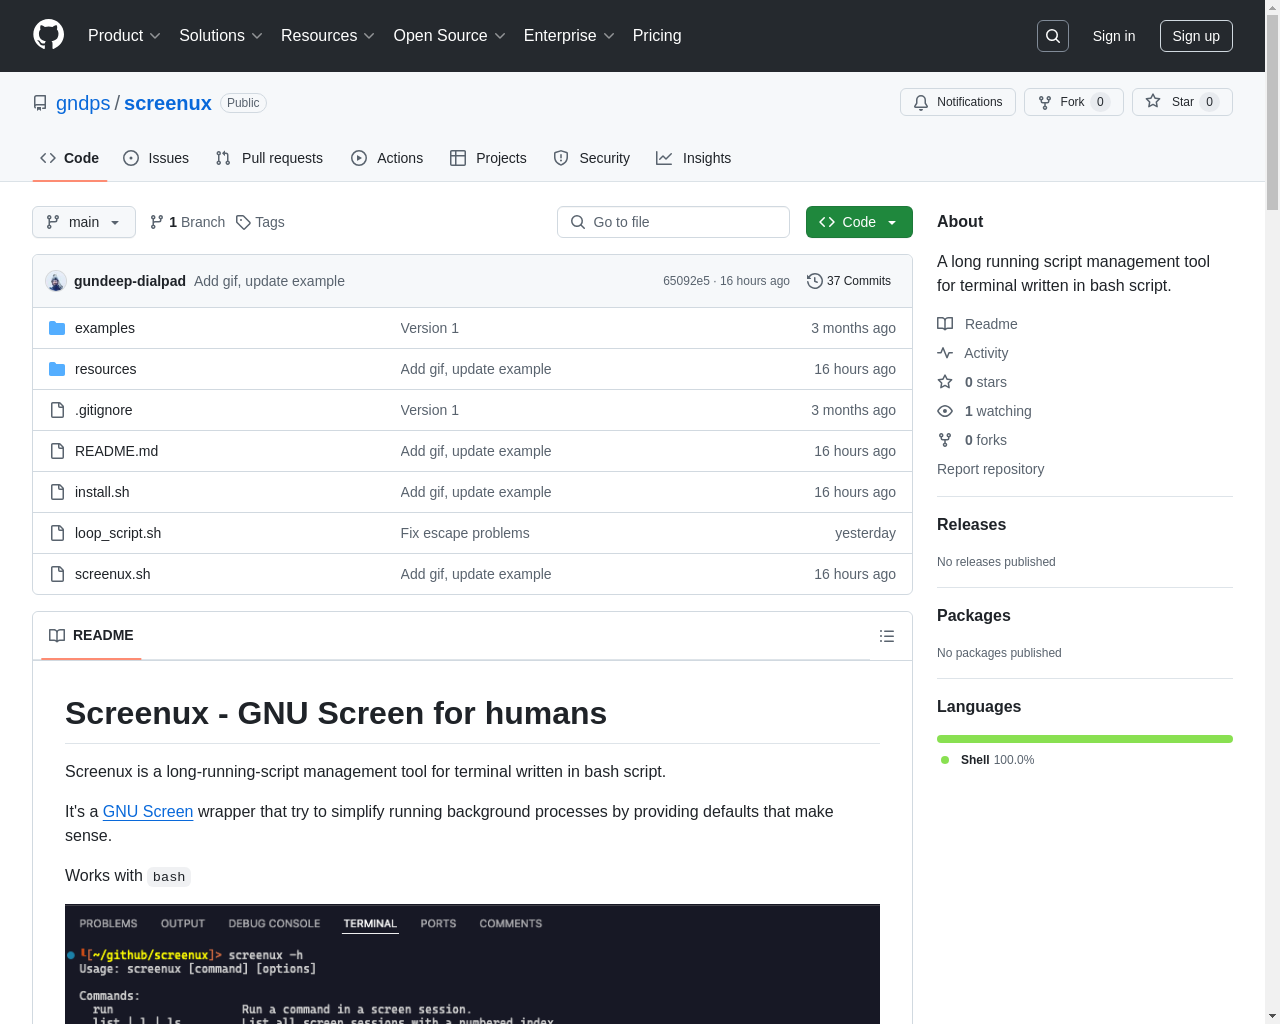Switch to the Security tab

592,158
